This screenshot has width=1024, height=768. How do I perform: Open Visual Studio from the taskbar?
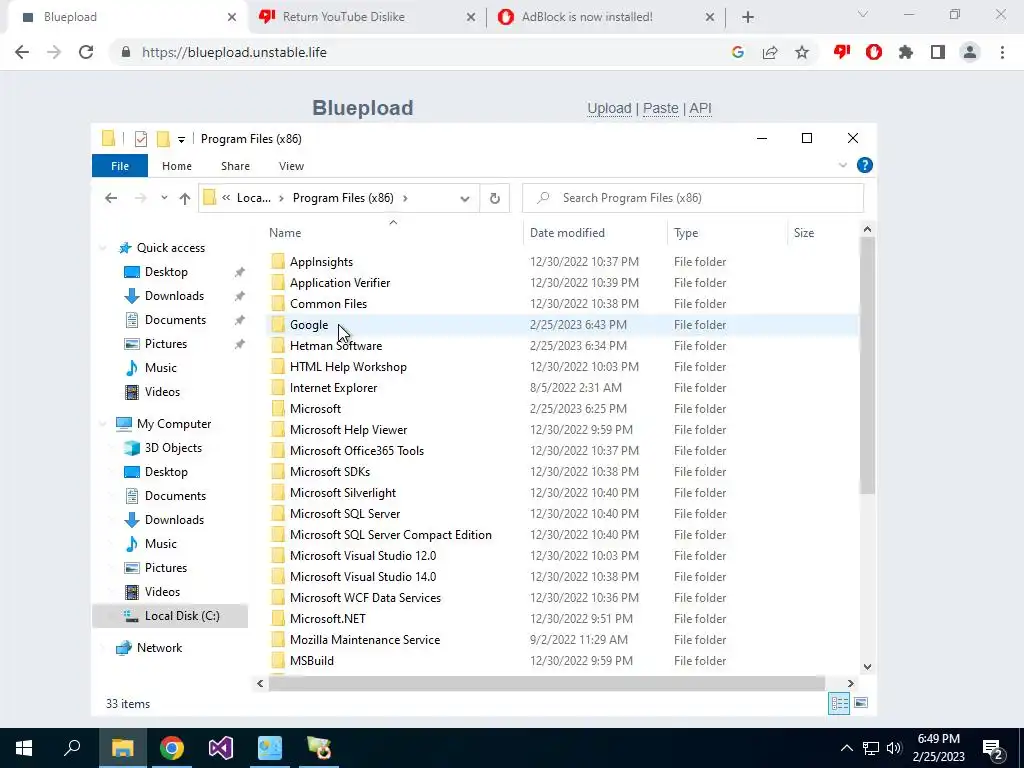[x=221, y=748]
